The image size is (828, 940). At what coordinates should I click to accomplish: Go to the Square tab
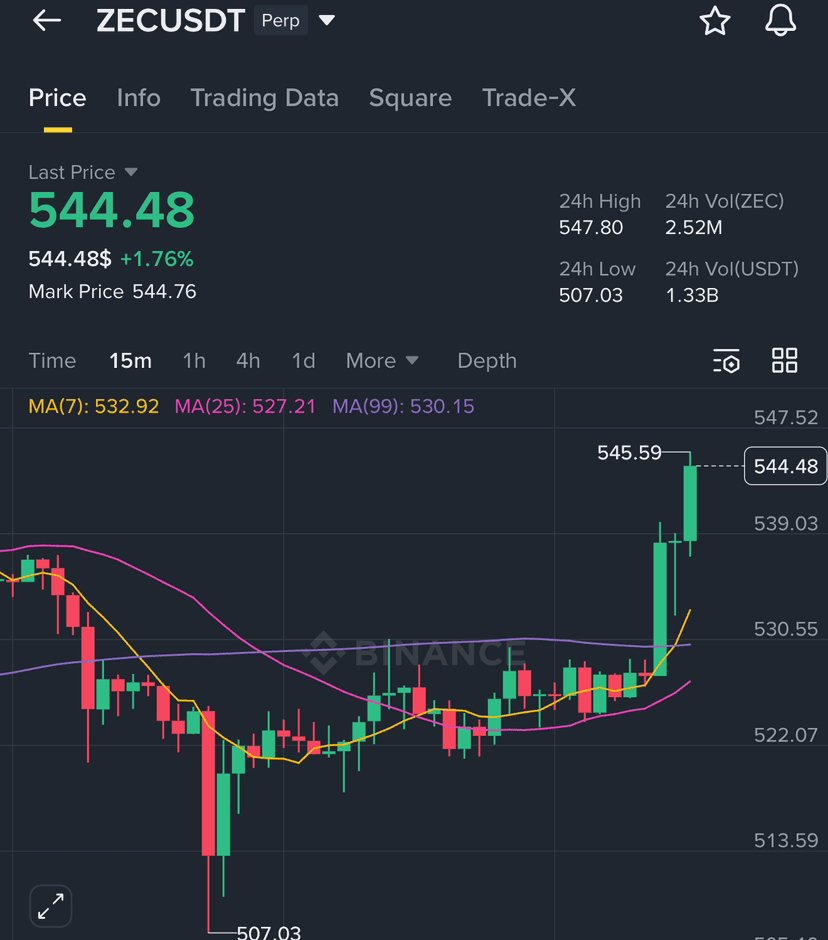tap(410, 98)
